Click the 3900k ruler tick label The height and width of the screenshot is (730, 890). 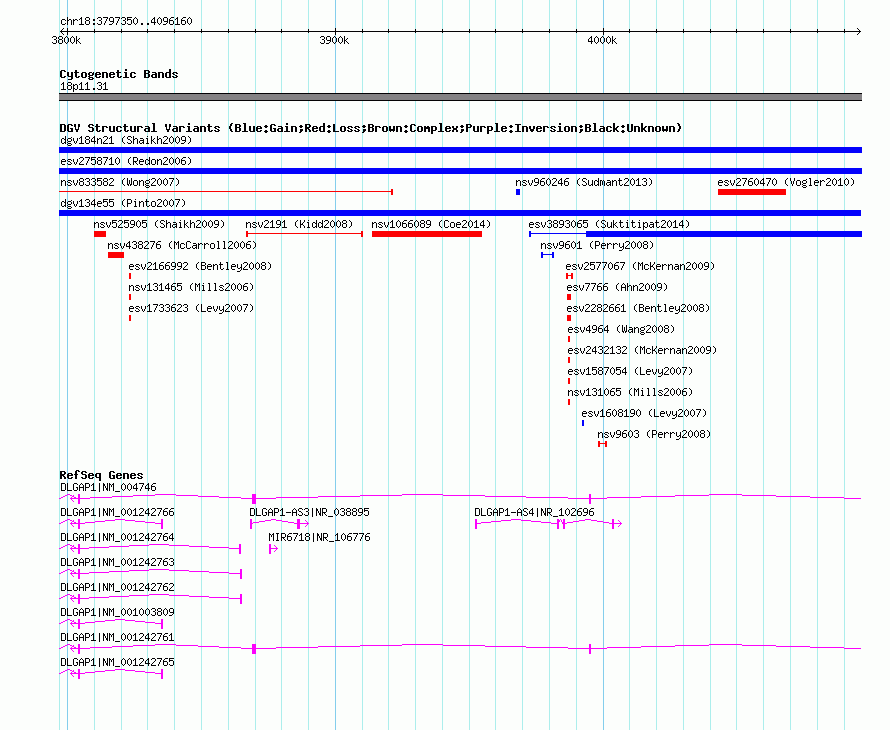click(x=334, y=40)
